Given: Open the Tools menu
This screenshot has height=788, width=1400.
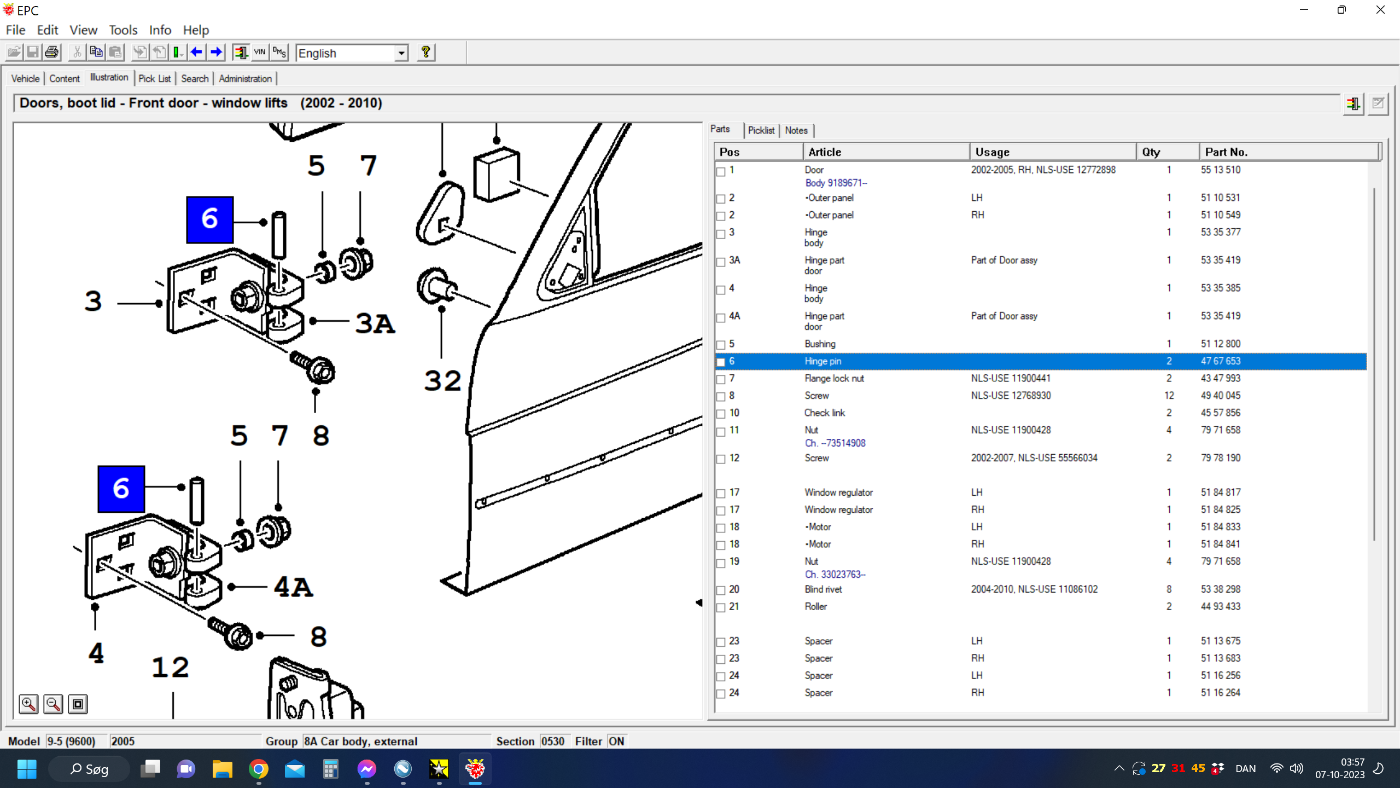Looking at the screenshot, I should [123, 30].
